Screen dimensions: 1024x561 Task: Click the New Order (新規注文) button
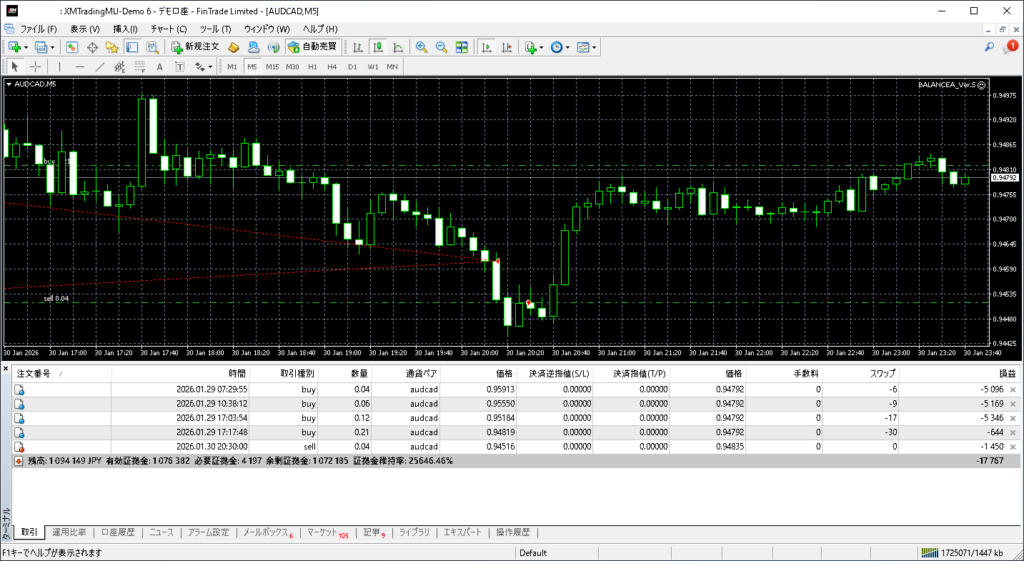point(197,47)
